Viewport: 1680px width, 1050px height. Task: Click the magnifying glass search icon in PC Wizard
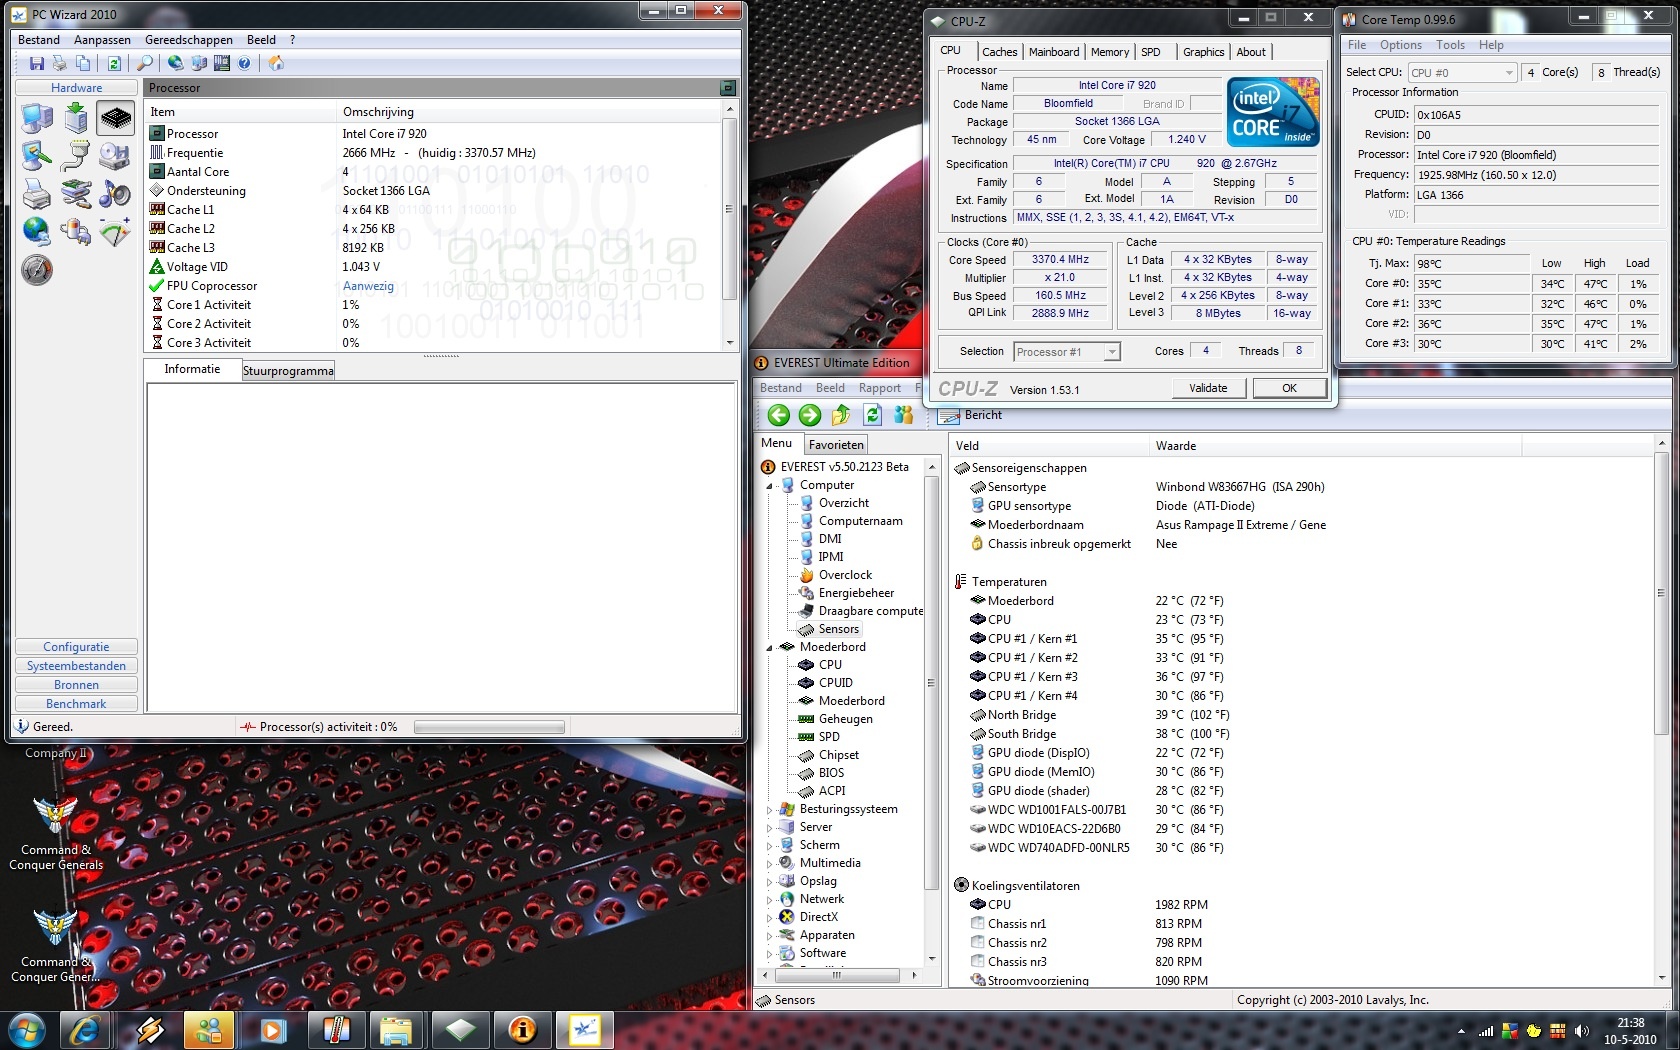pyautogui.click(x=145, y=63)
